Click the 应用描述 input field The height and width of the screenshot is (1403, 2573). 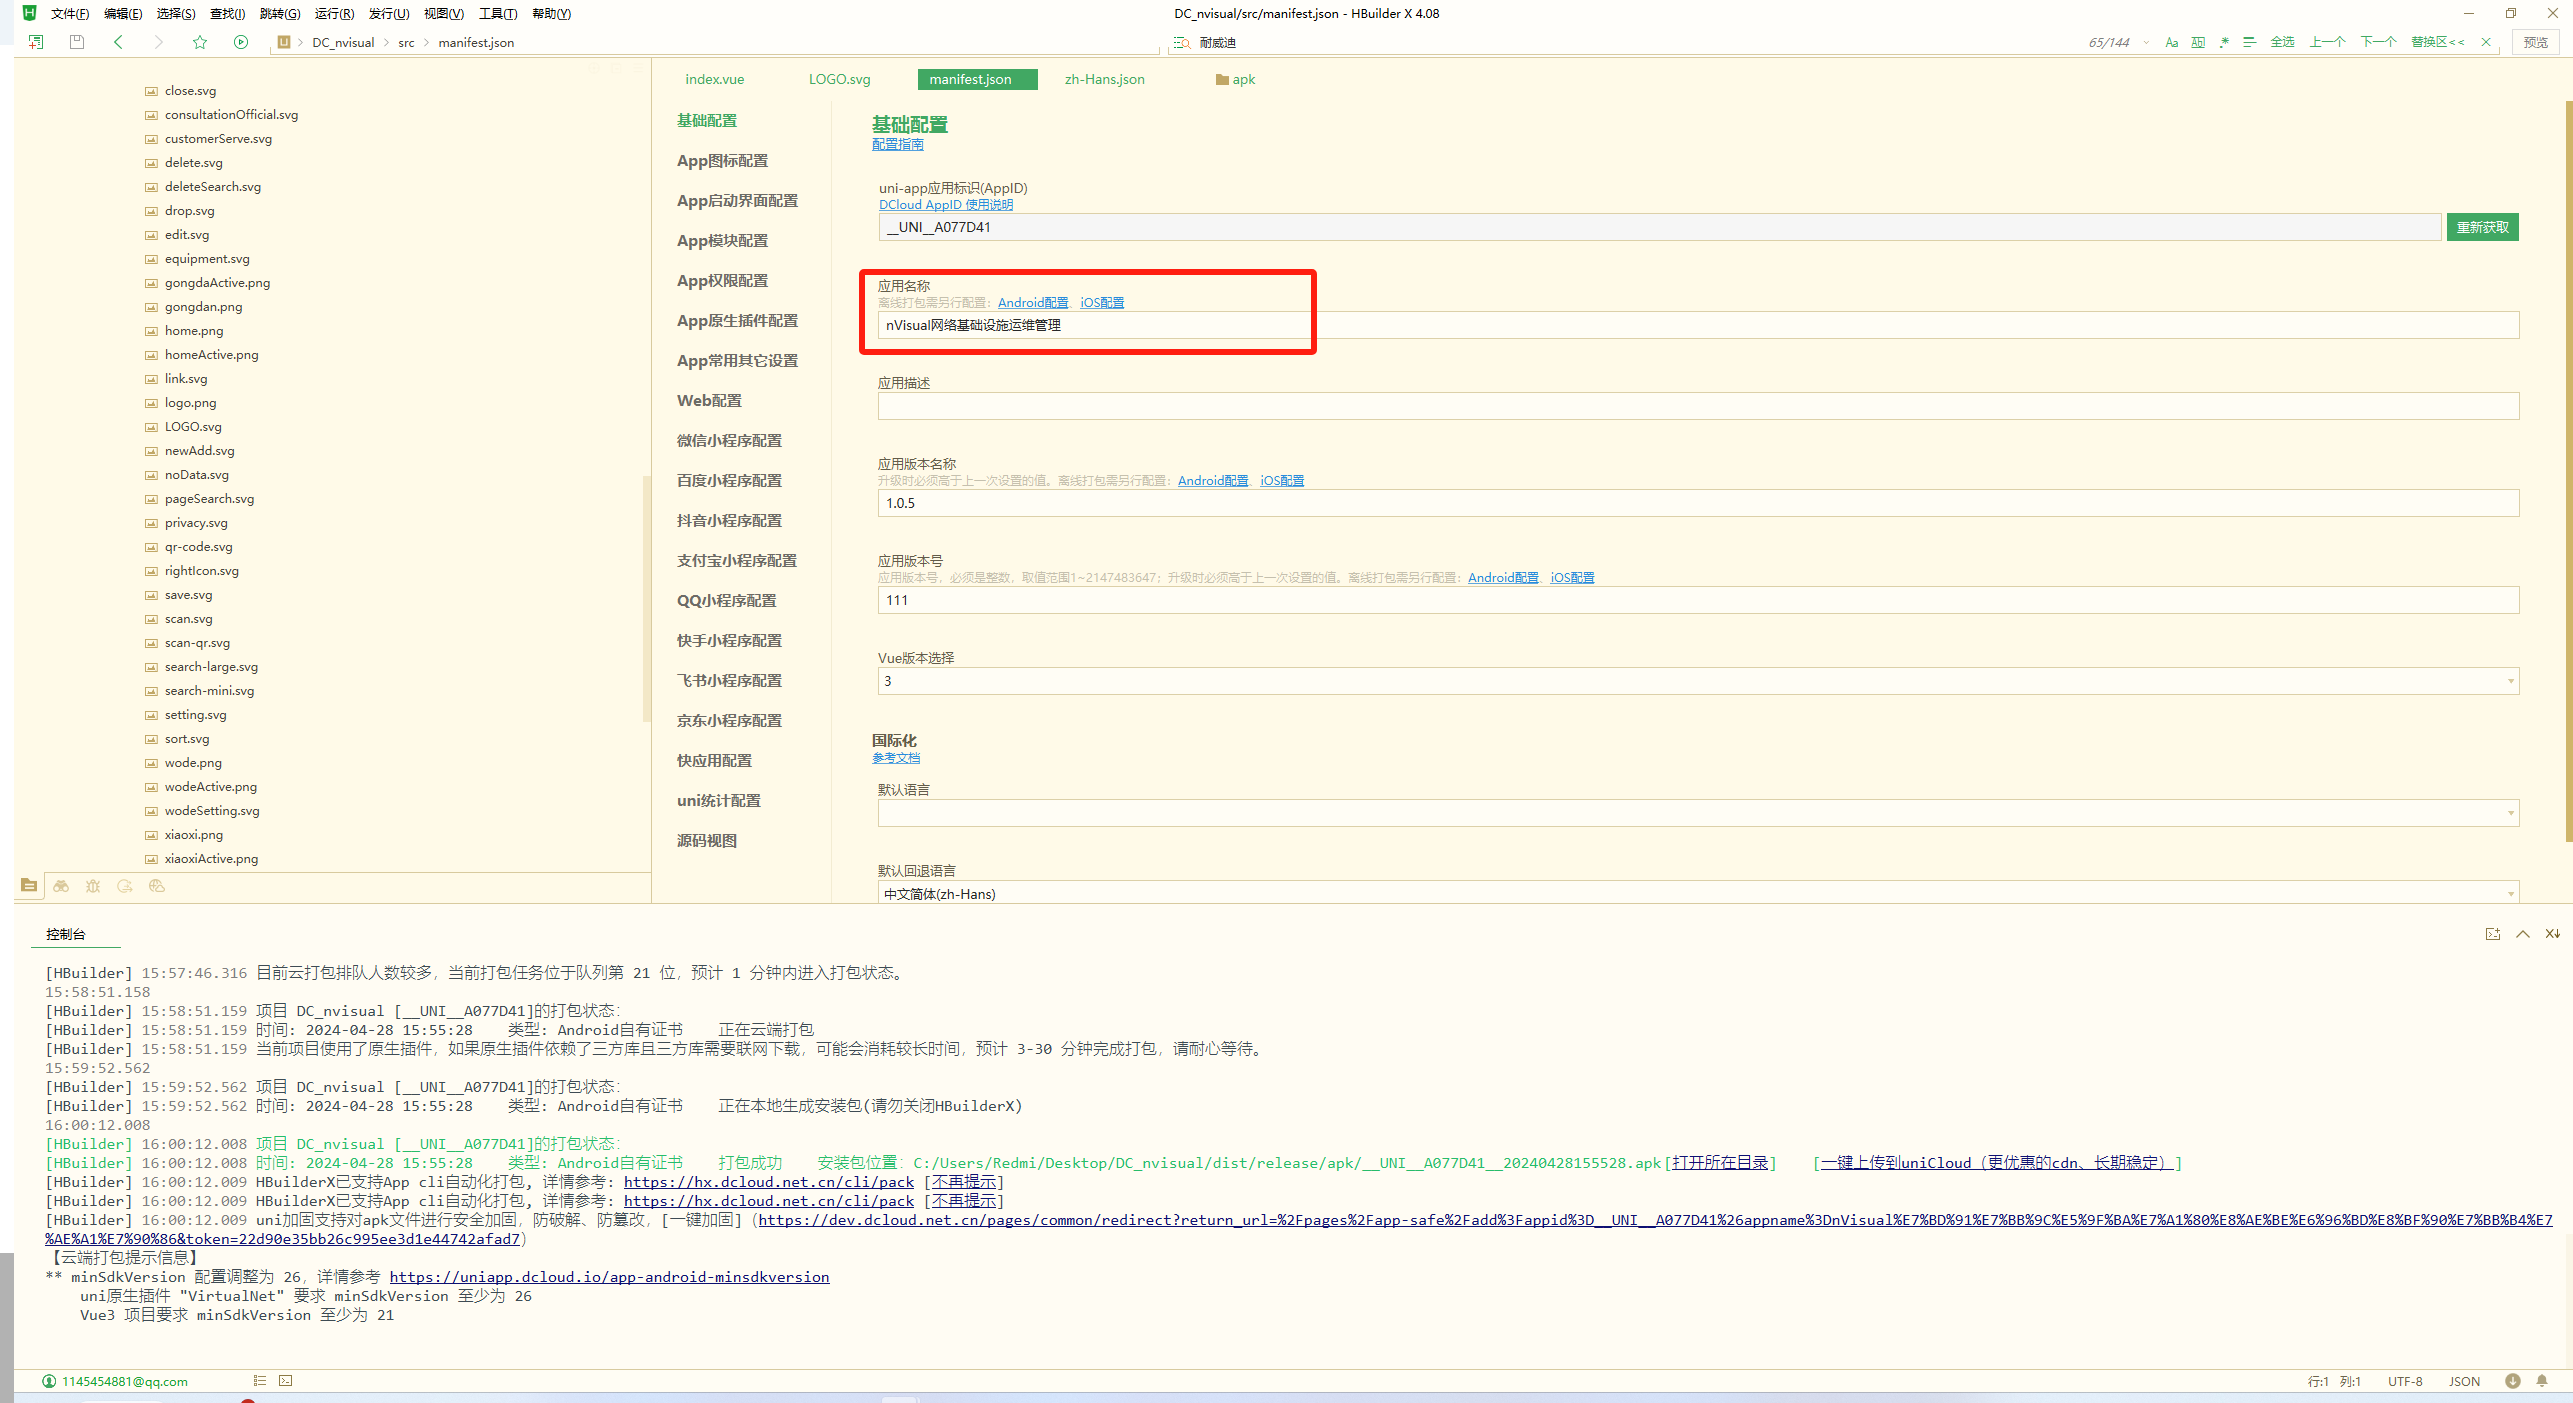click(1697, 406)
